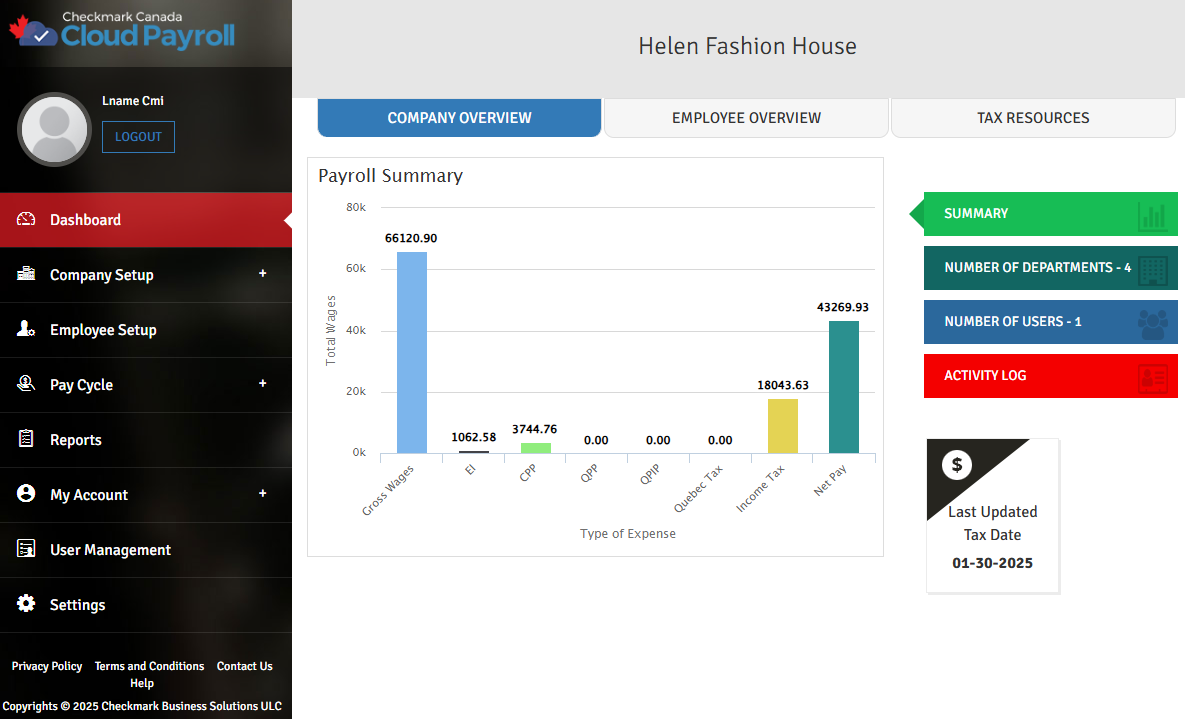
Task: Click the Employee Setup person icon
Action: click(x=26, y=330)
